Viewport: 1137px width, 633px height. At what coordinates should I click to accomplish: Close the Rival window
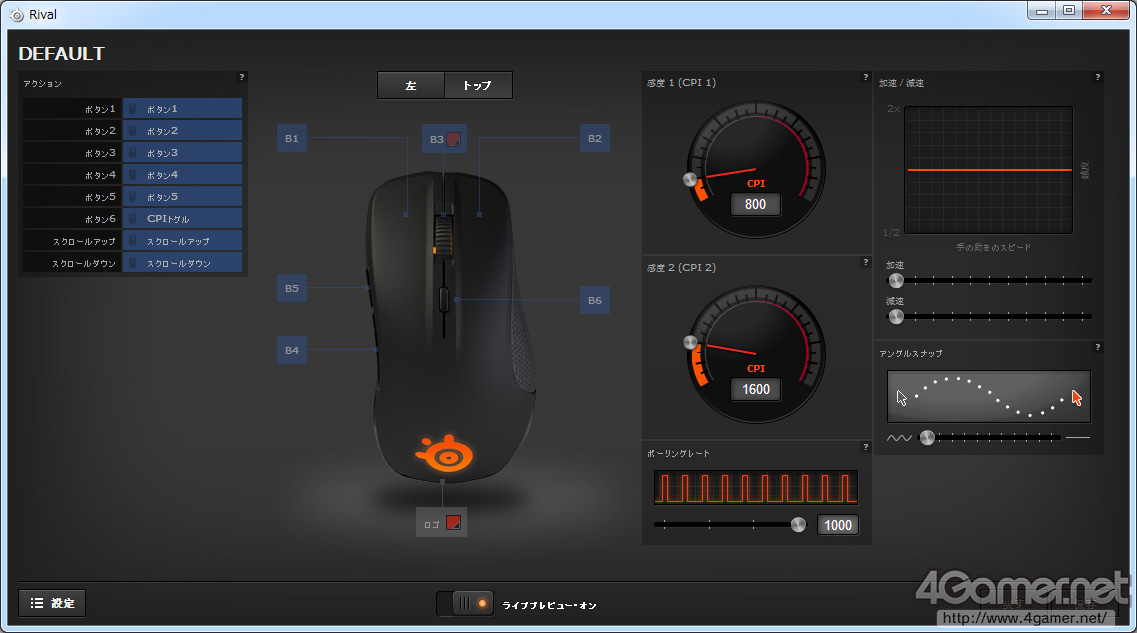1107,11
